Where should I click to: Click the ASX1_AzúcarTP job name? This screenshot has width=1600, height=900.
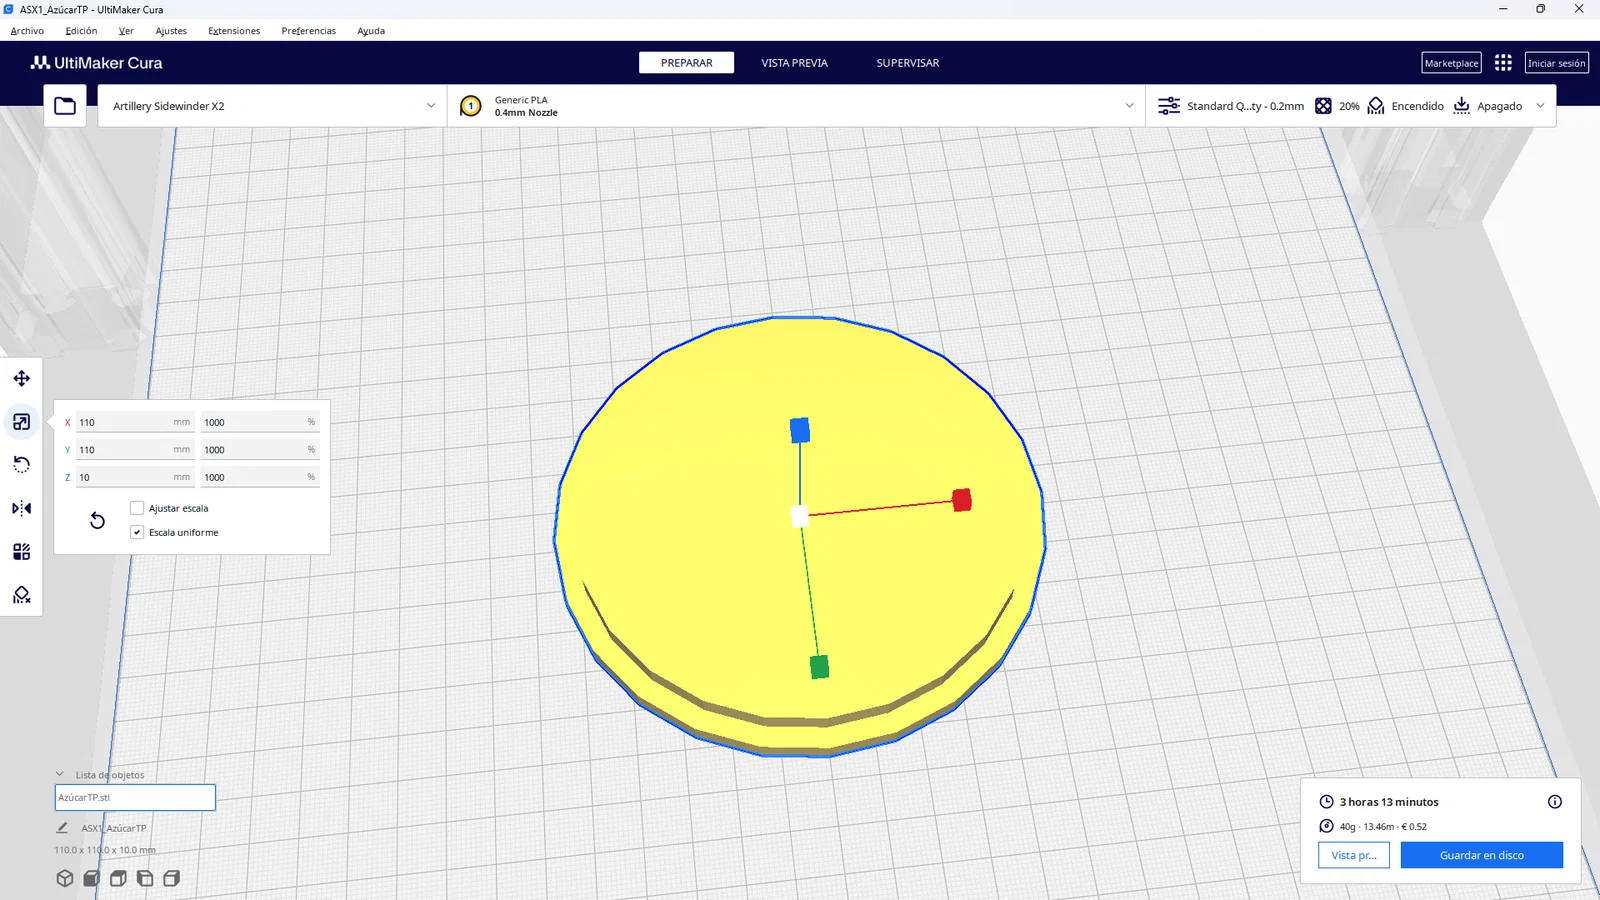point(114,828)
